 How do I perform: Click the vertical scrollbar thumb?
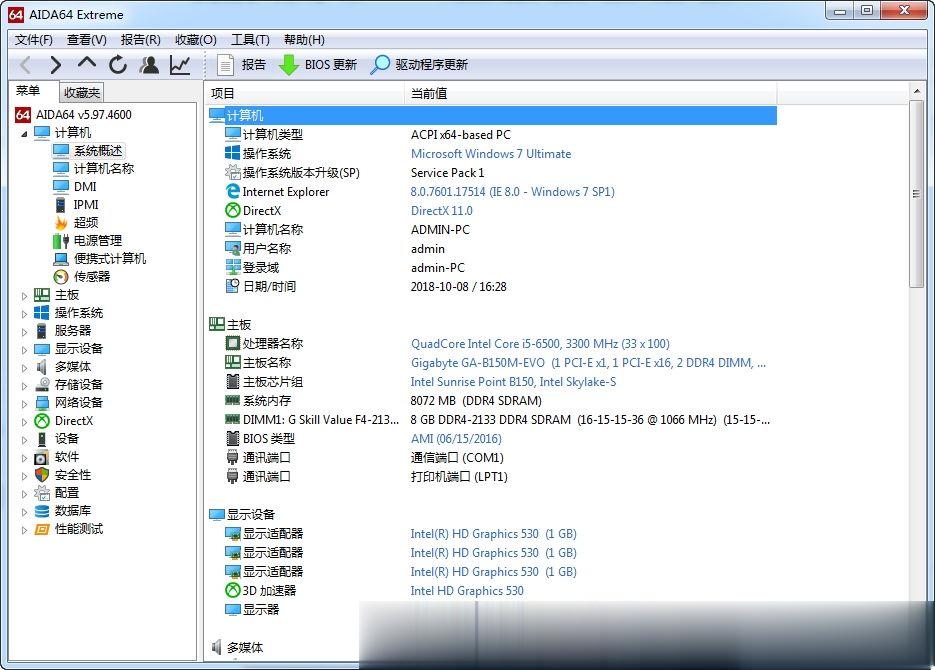tap(917, 194)
